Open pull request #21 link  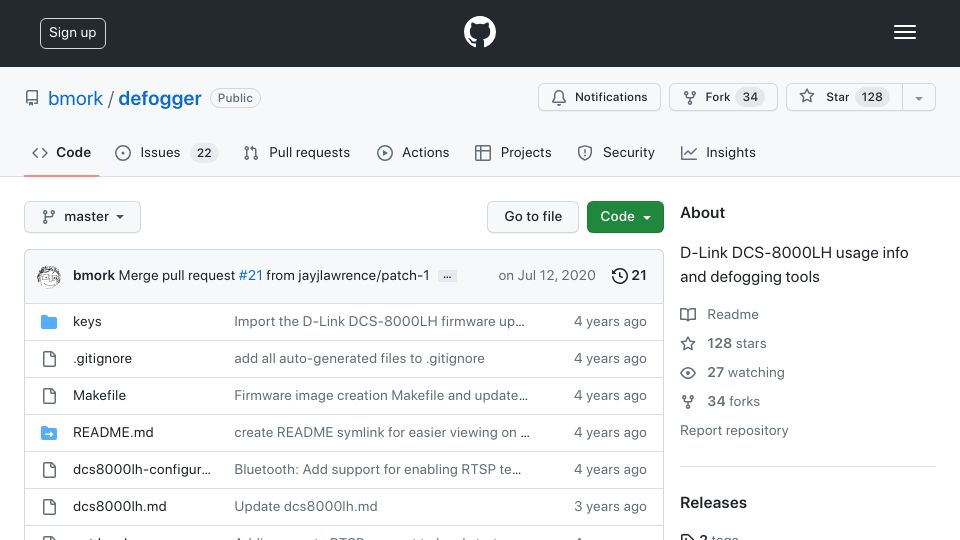250,276
